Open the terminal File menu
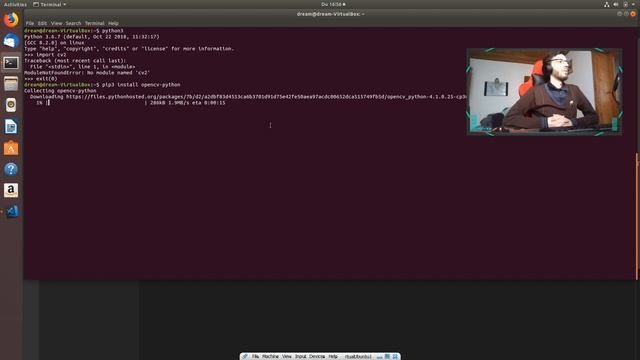 pos(30,23)
